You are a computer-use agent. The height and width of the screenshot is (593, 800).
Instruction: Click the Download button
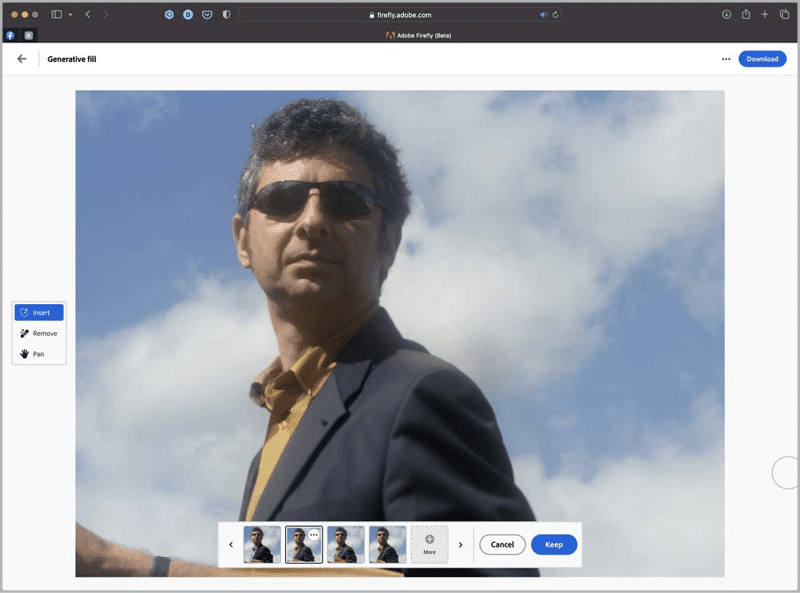click(762, 59)
